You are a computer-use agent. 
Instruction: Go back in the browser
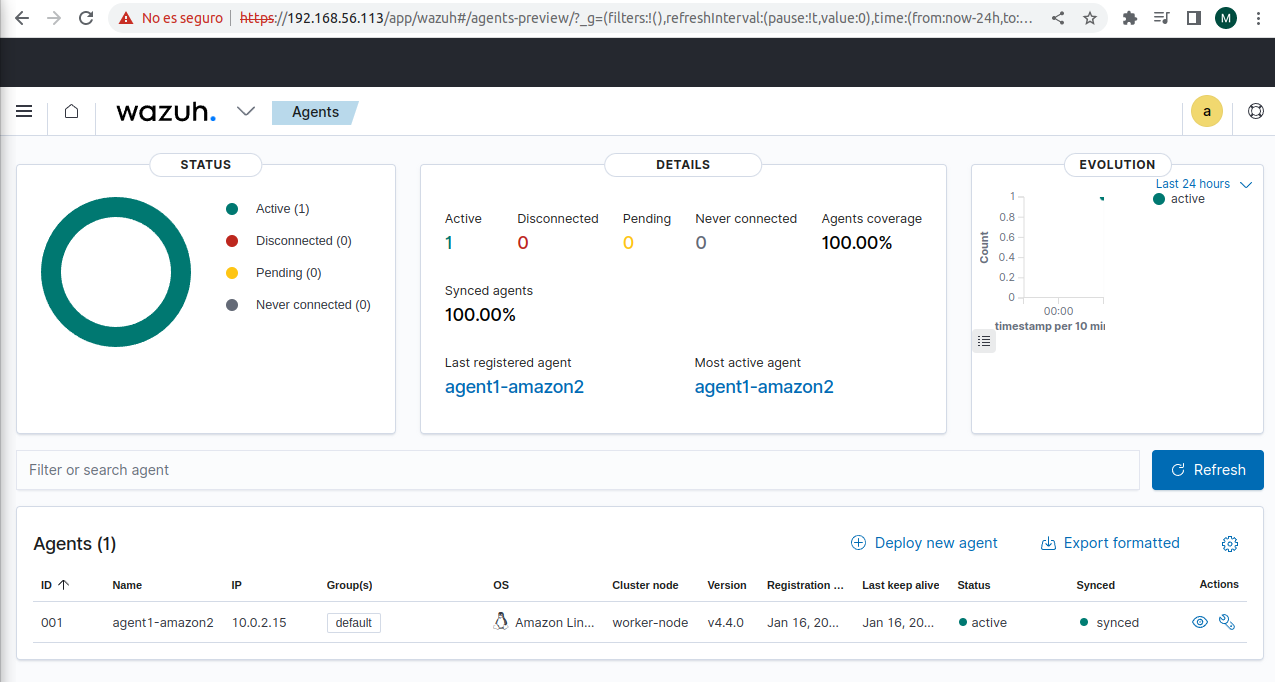(x=24, y=18)
